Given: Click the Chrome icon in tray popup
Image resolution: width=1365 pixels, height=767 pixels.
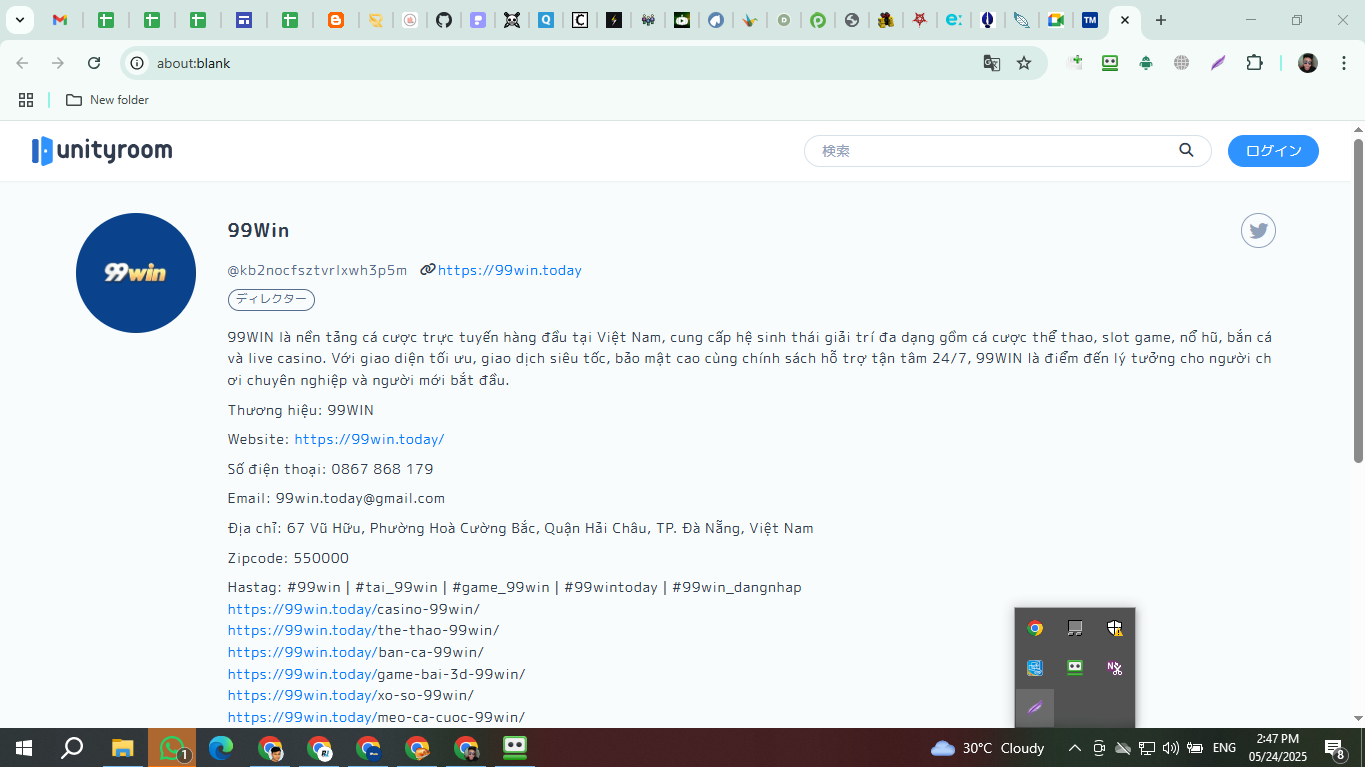Looking at the screenshot, I should pyautogui.click(x=1035, y=628).
